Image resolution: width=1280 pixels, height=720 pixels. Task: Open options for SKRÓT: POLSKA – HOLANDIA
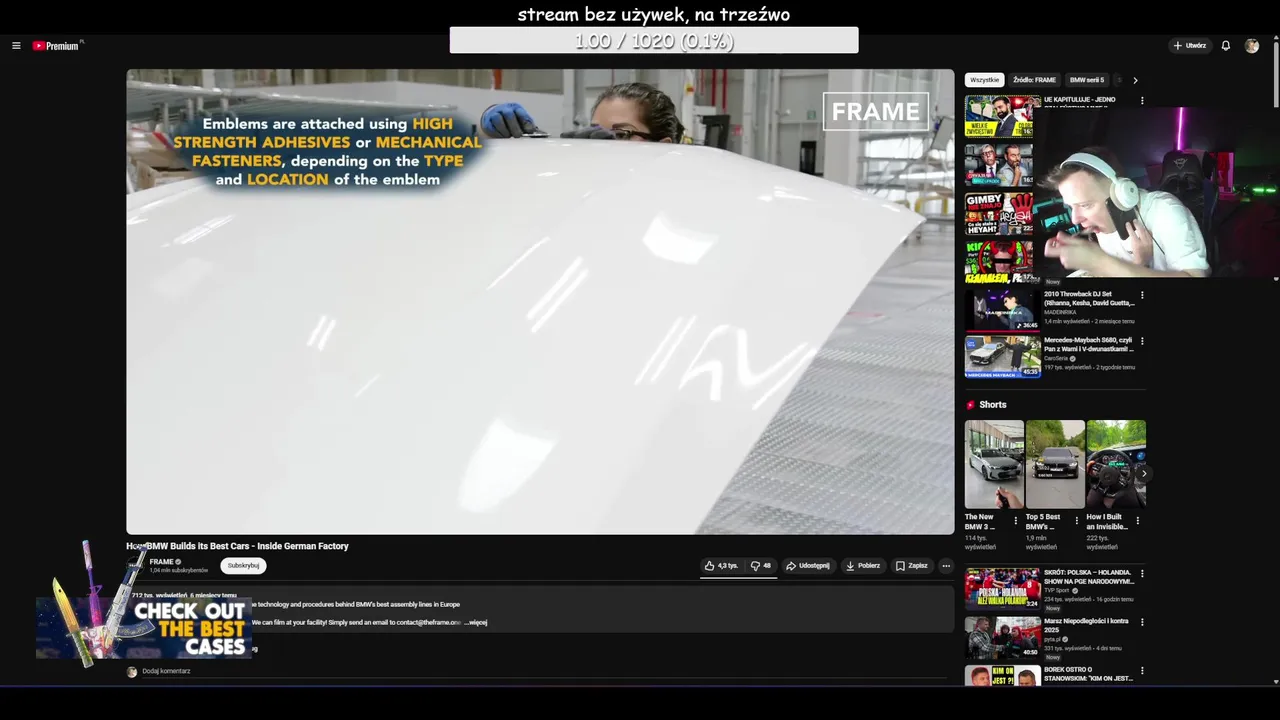(1142, 574)
